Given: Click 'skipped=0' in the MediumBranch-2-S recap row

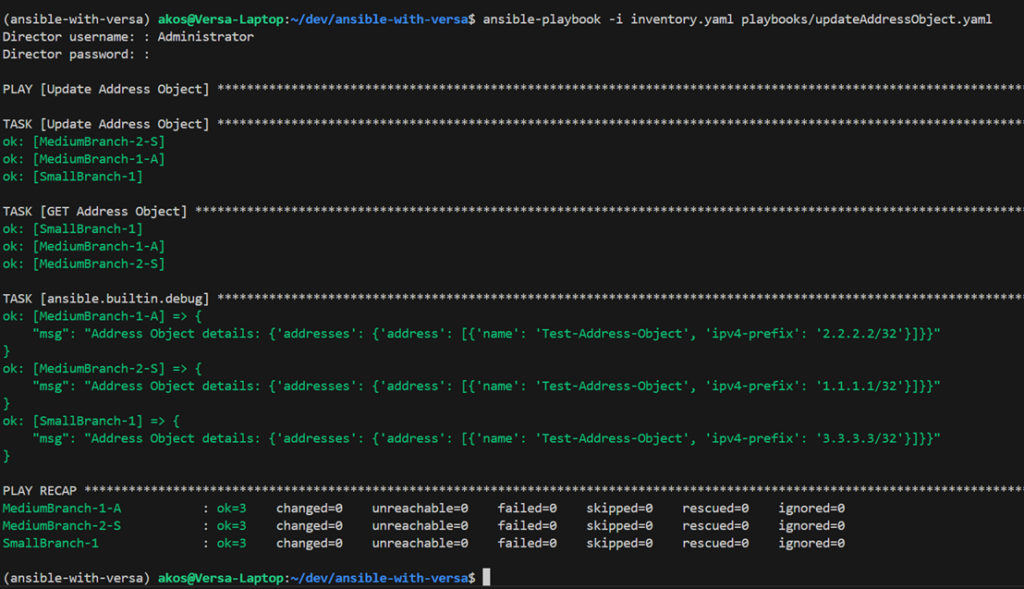Looking at the screenshot, I should 620,526.
